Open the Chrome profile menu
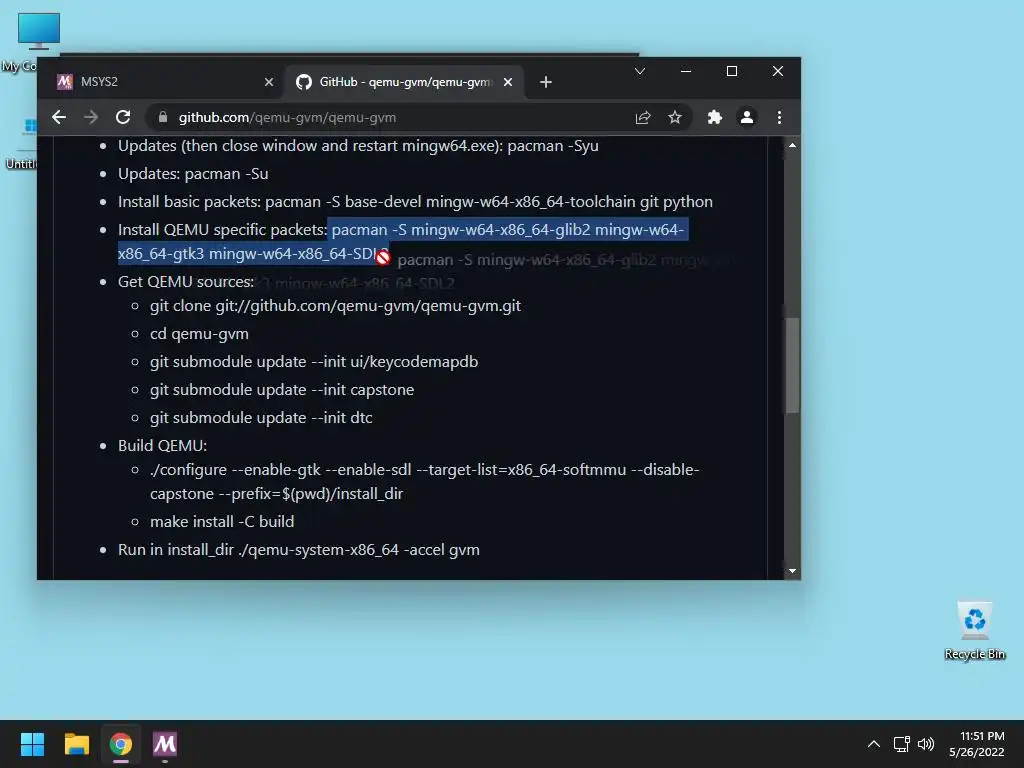The height and width of the screenshot is (768, 1024). pos(746,118)
